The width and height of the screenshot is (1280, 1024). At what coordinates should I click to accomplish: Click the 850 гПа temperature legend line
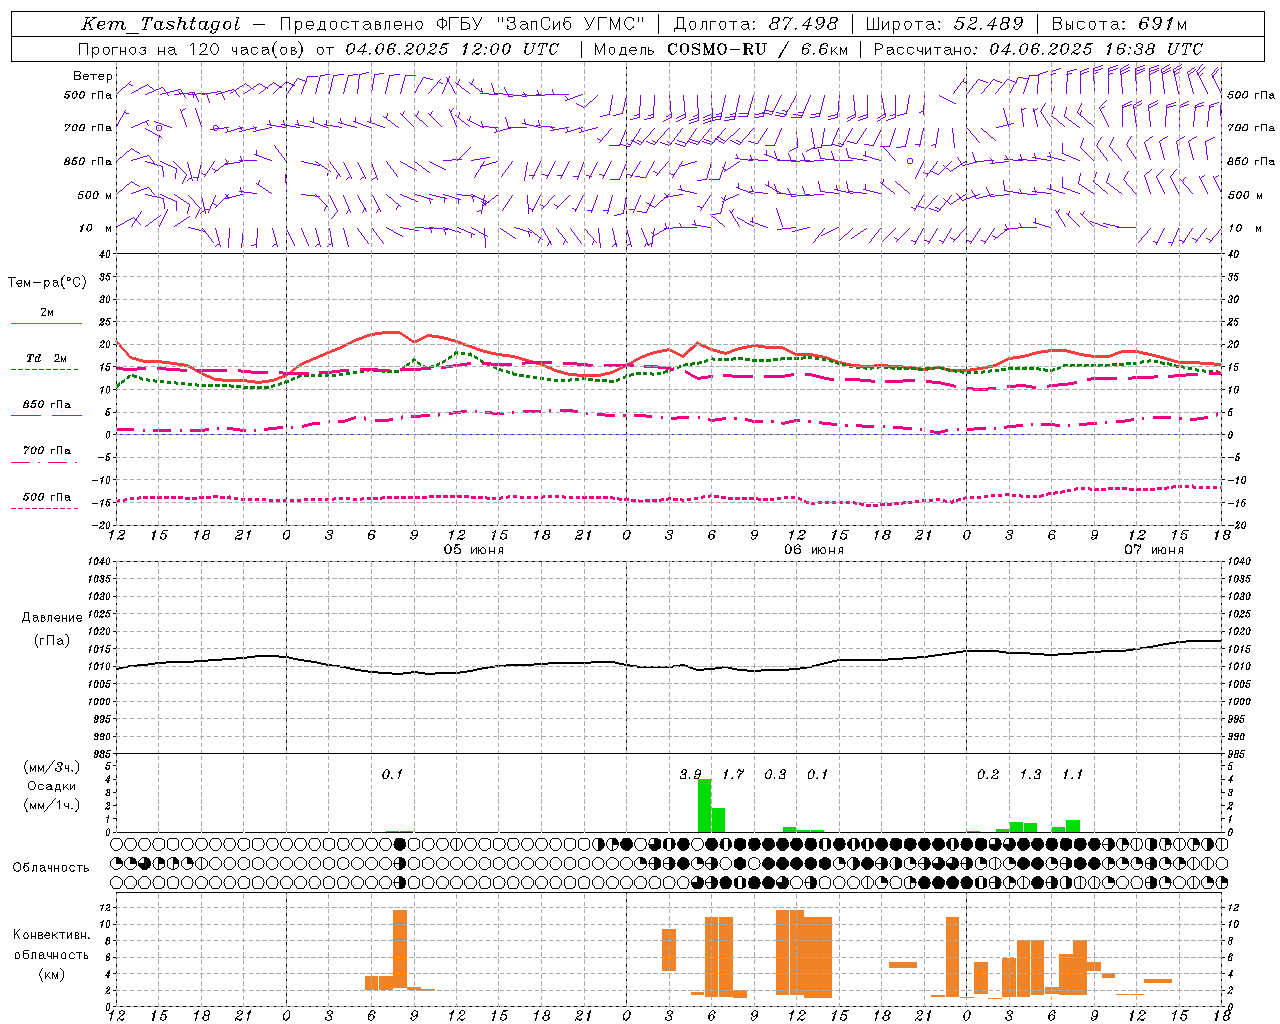coord(44,415)
